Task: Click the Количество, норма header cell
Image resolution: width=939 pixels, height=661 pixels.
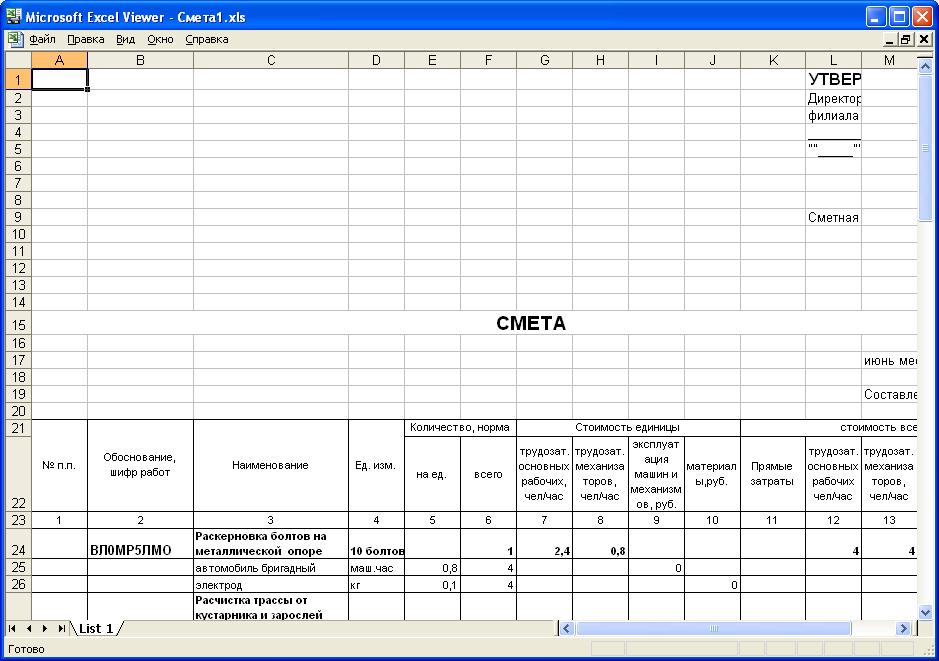Action: point(460,427)
